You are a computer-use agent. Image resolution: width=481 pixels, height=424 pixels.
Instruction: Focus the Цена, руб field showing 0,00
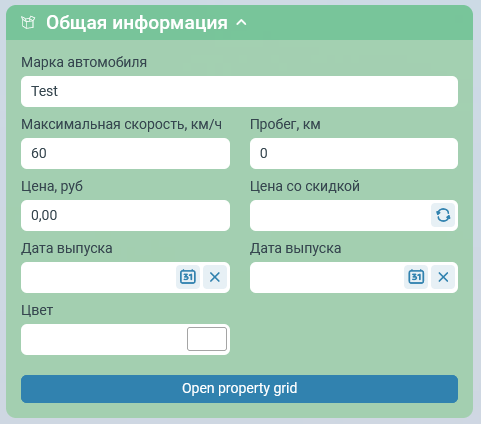(x=125, y=215)
